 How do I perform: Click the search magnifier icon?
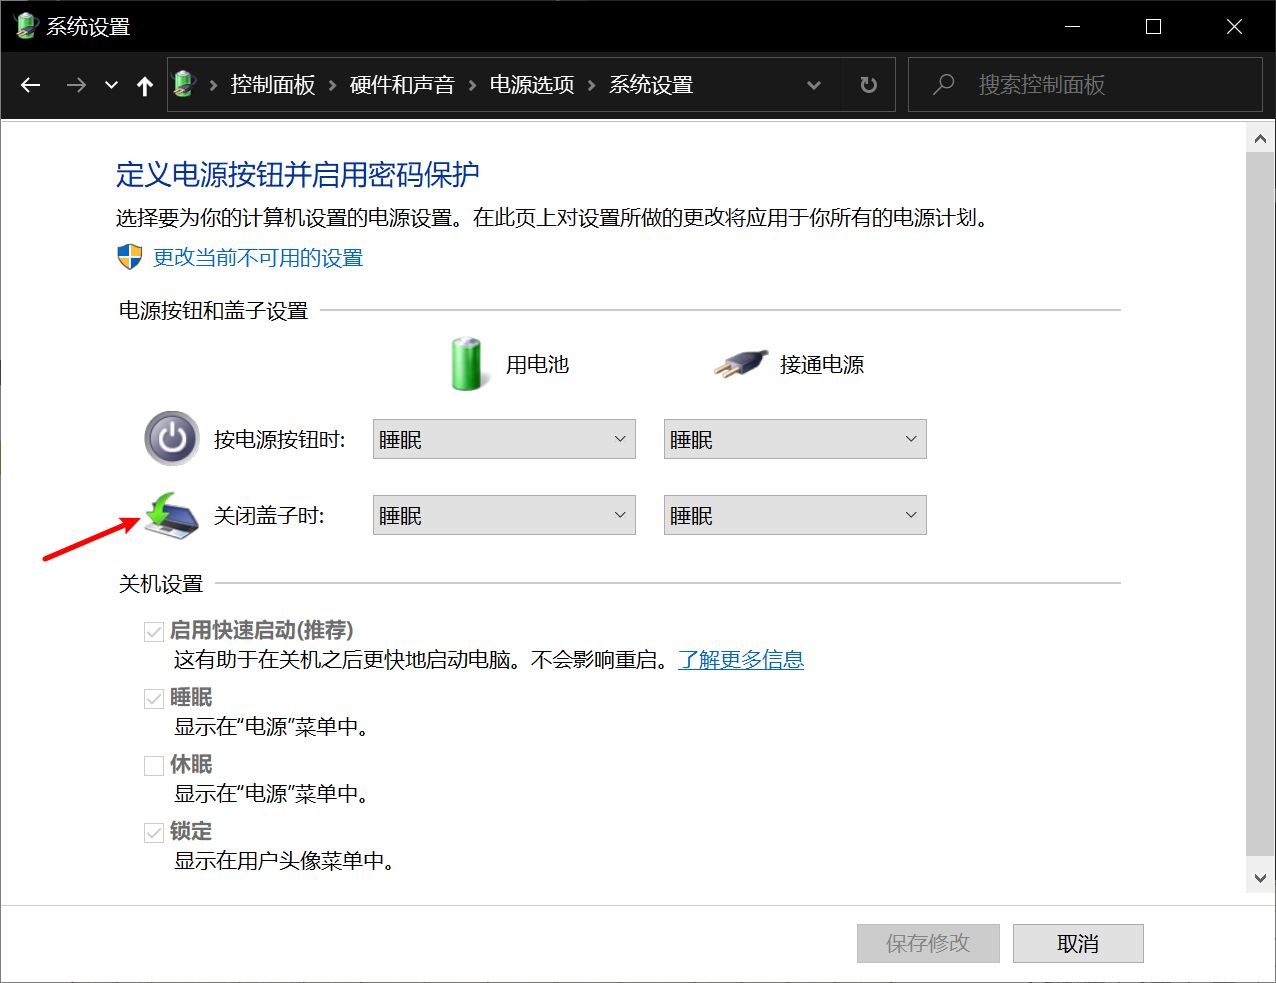(943, 85)
